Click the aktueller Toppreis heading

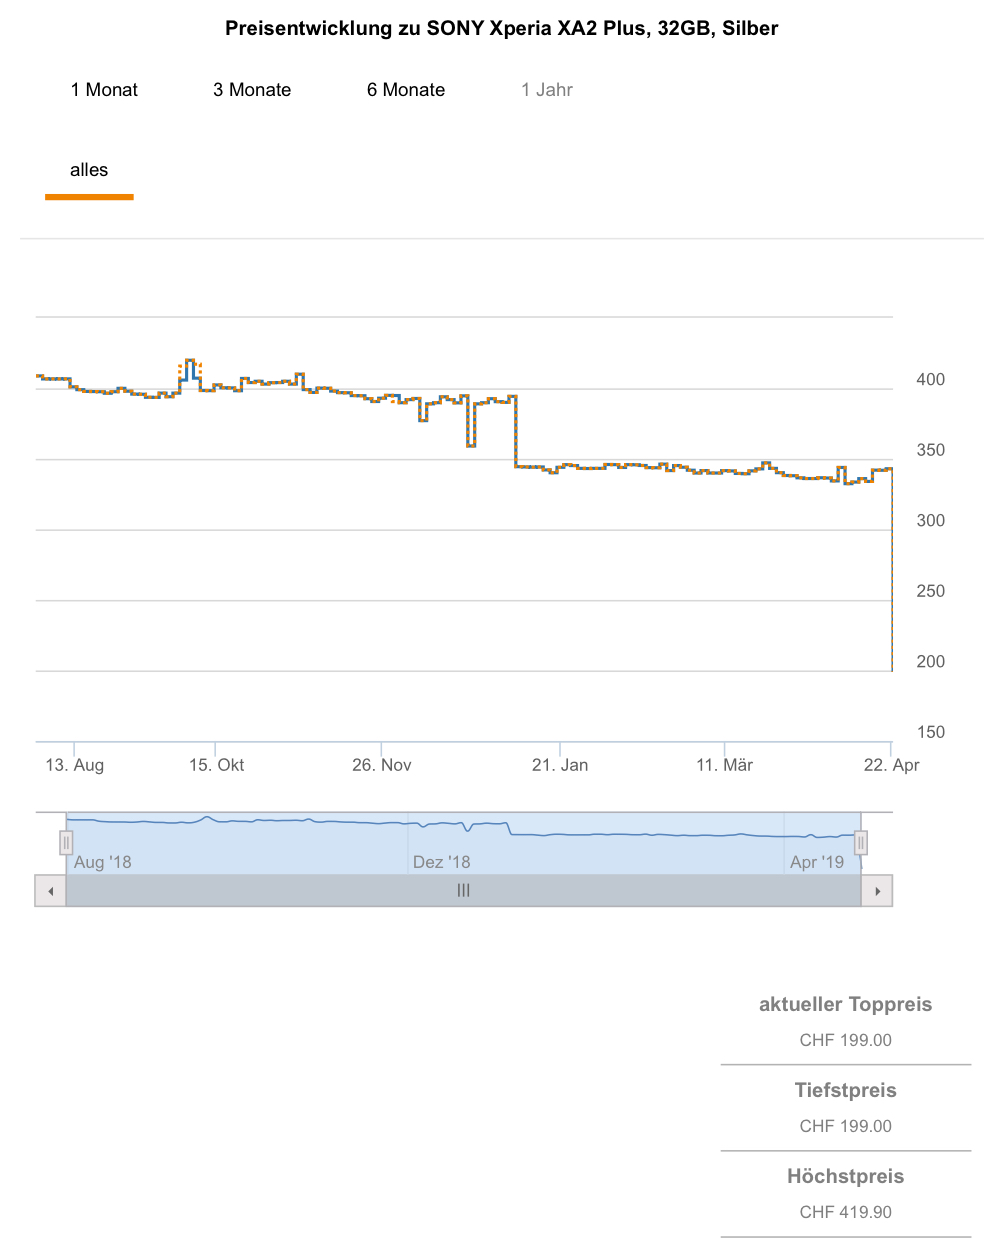point(845,1005)
